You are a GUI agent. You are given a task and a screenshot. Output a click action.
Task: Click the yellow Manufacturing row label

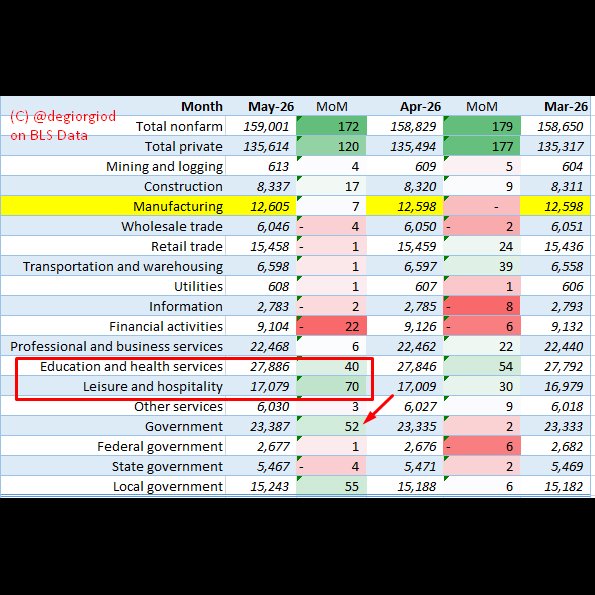click(x=178, y=206)
